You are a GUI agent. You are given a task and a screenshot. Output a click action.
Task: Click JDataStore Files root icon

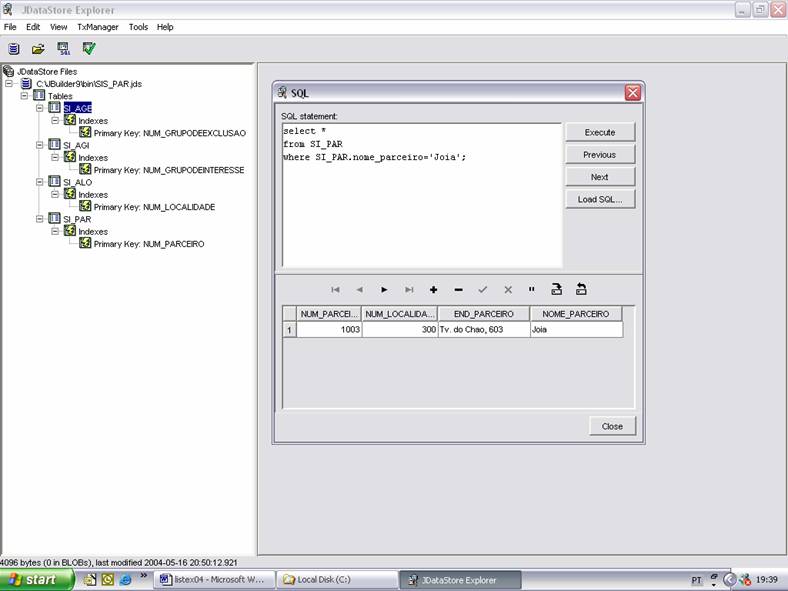click(x=9, y=71)
